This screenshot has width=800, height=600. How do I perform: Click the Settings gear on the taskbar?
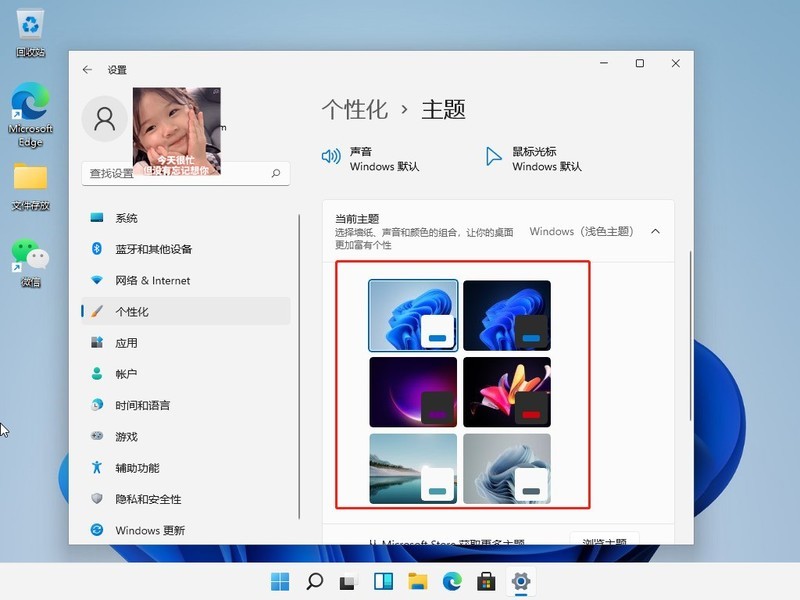tap(521, 580)
